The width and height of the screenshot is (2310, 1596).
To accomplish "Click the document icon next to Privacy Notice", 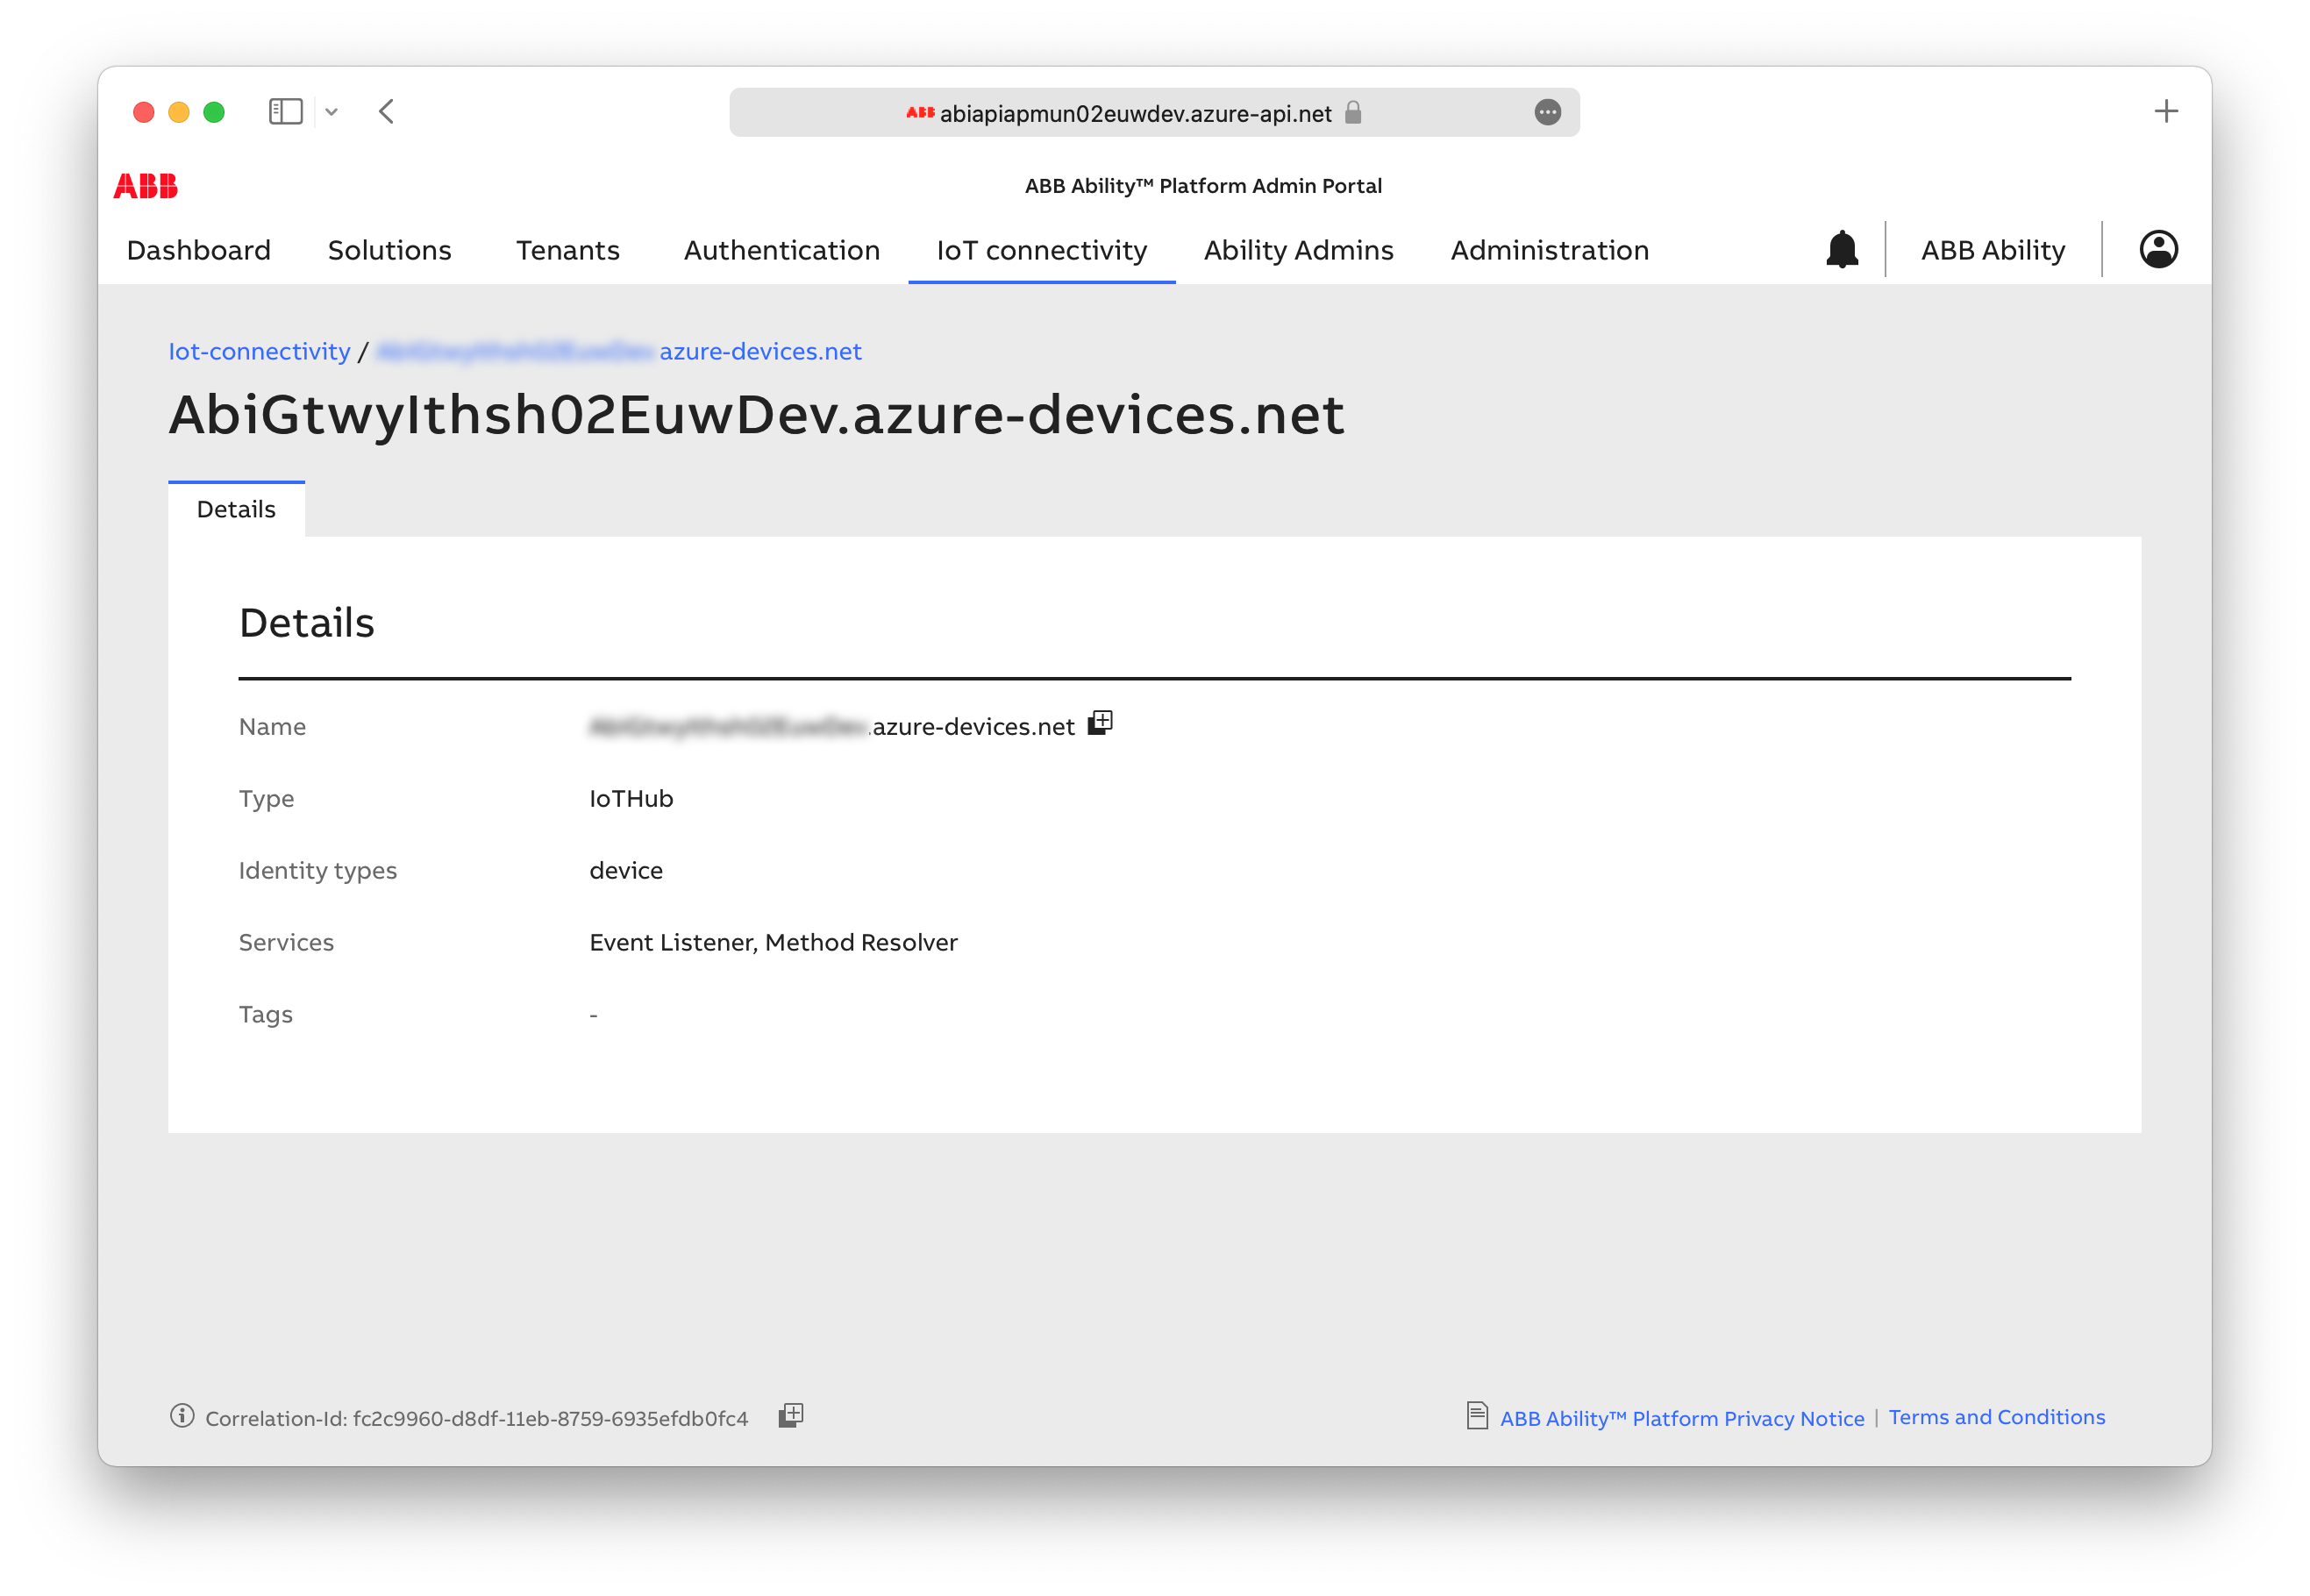I will (1477, 1416).
